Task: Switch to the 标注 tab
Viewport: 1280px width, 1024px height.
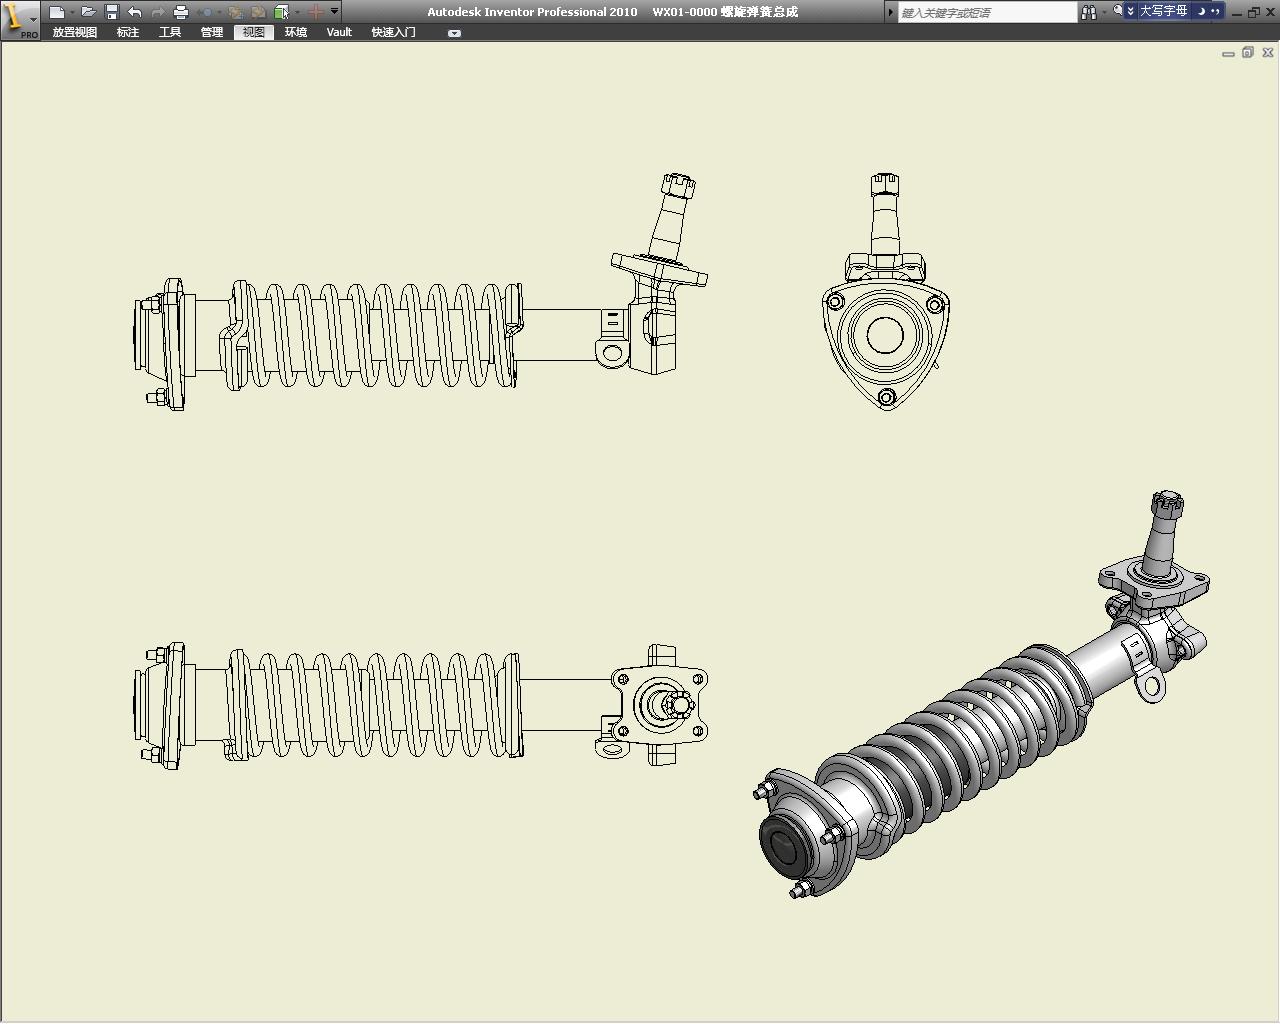Action: coord(128,32)
